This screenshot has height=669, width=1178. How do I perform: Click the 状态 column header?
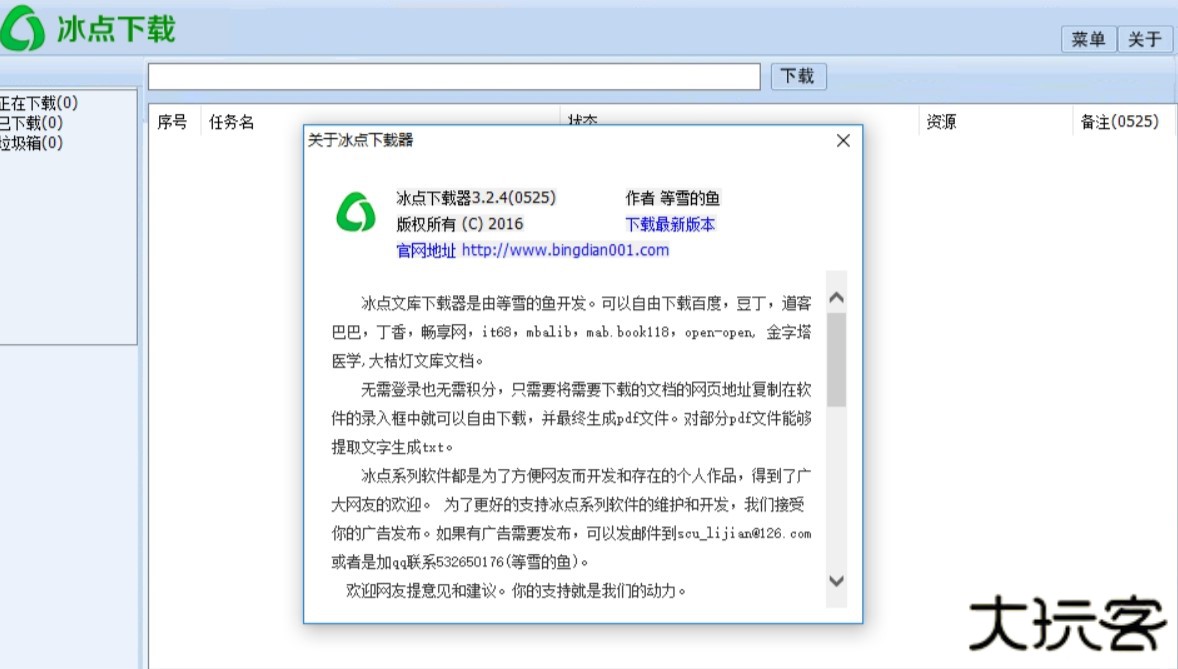(x=584, y=122)
